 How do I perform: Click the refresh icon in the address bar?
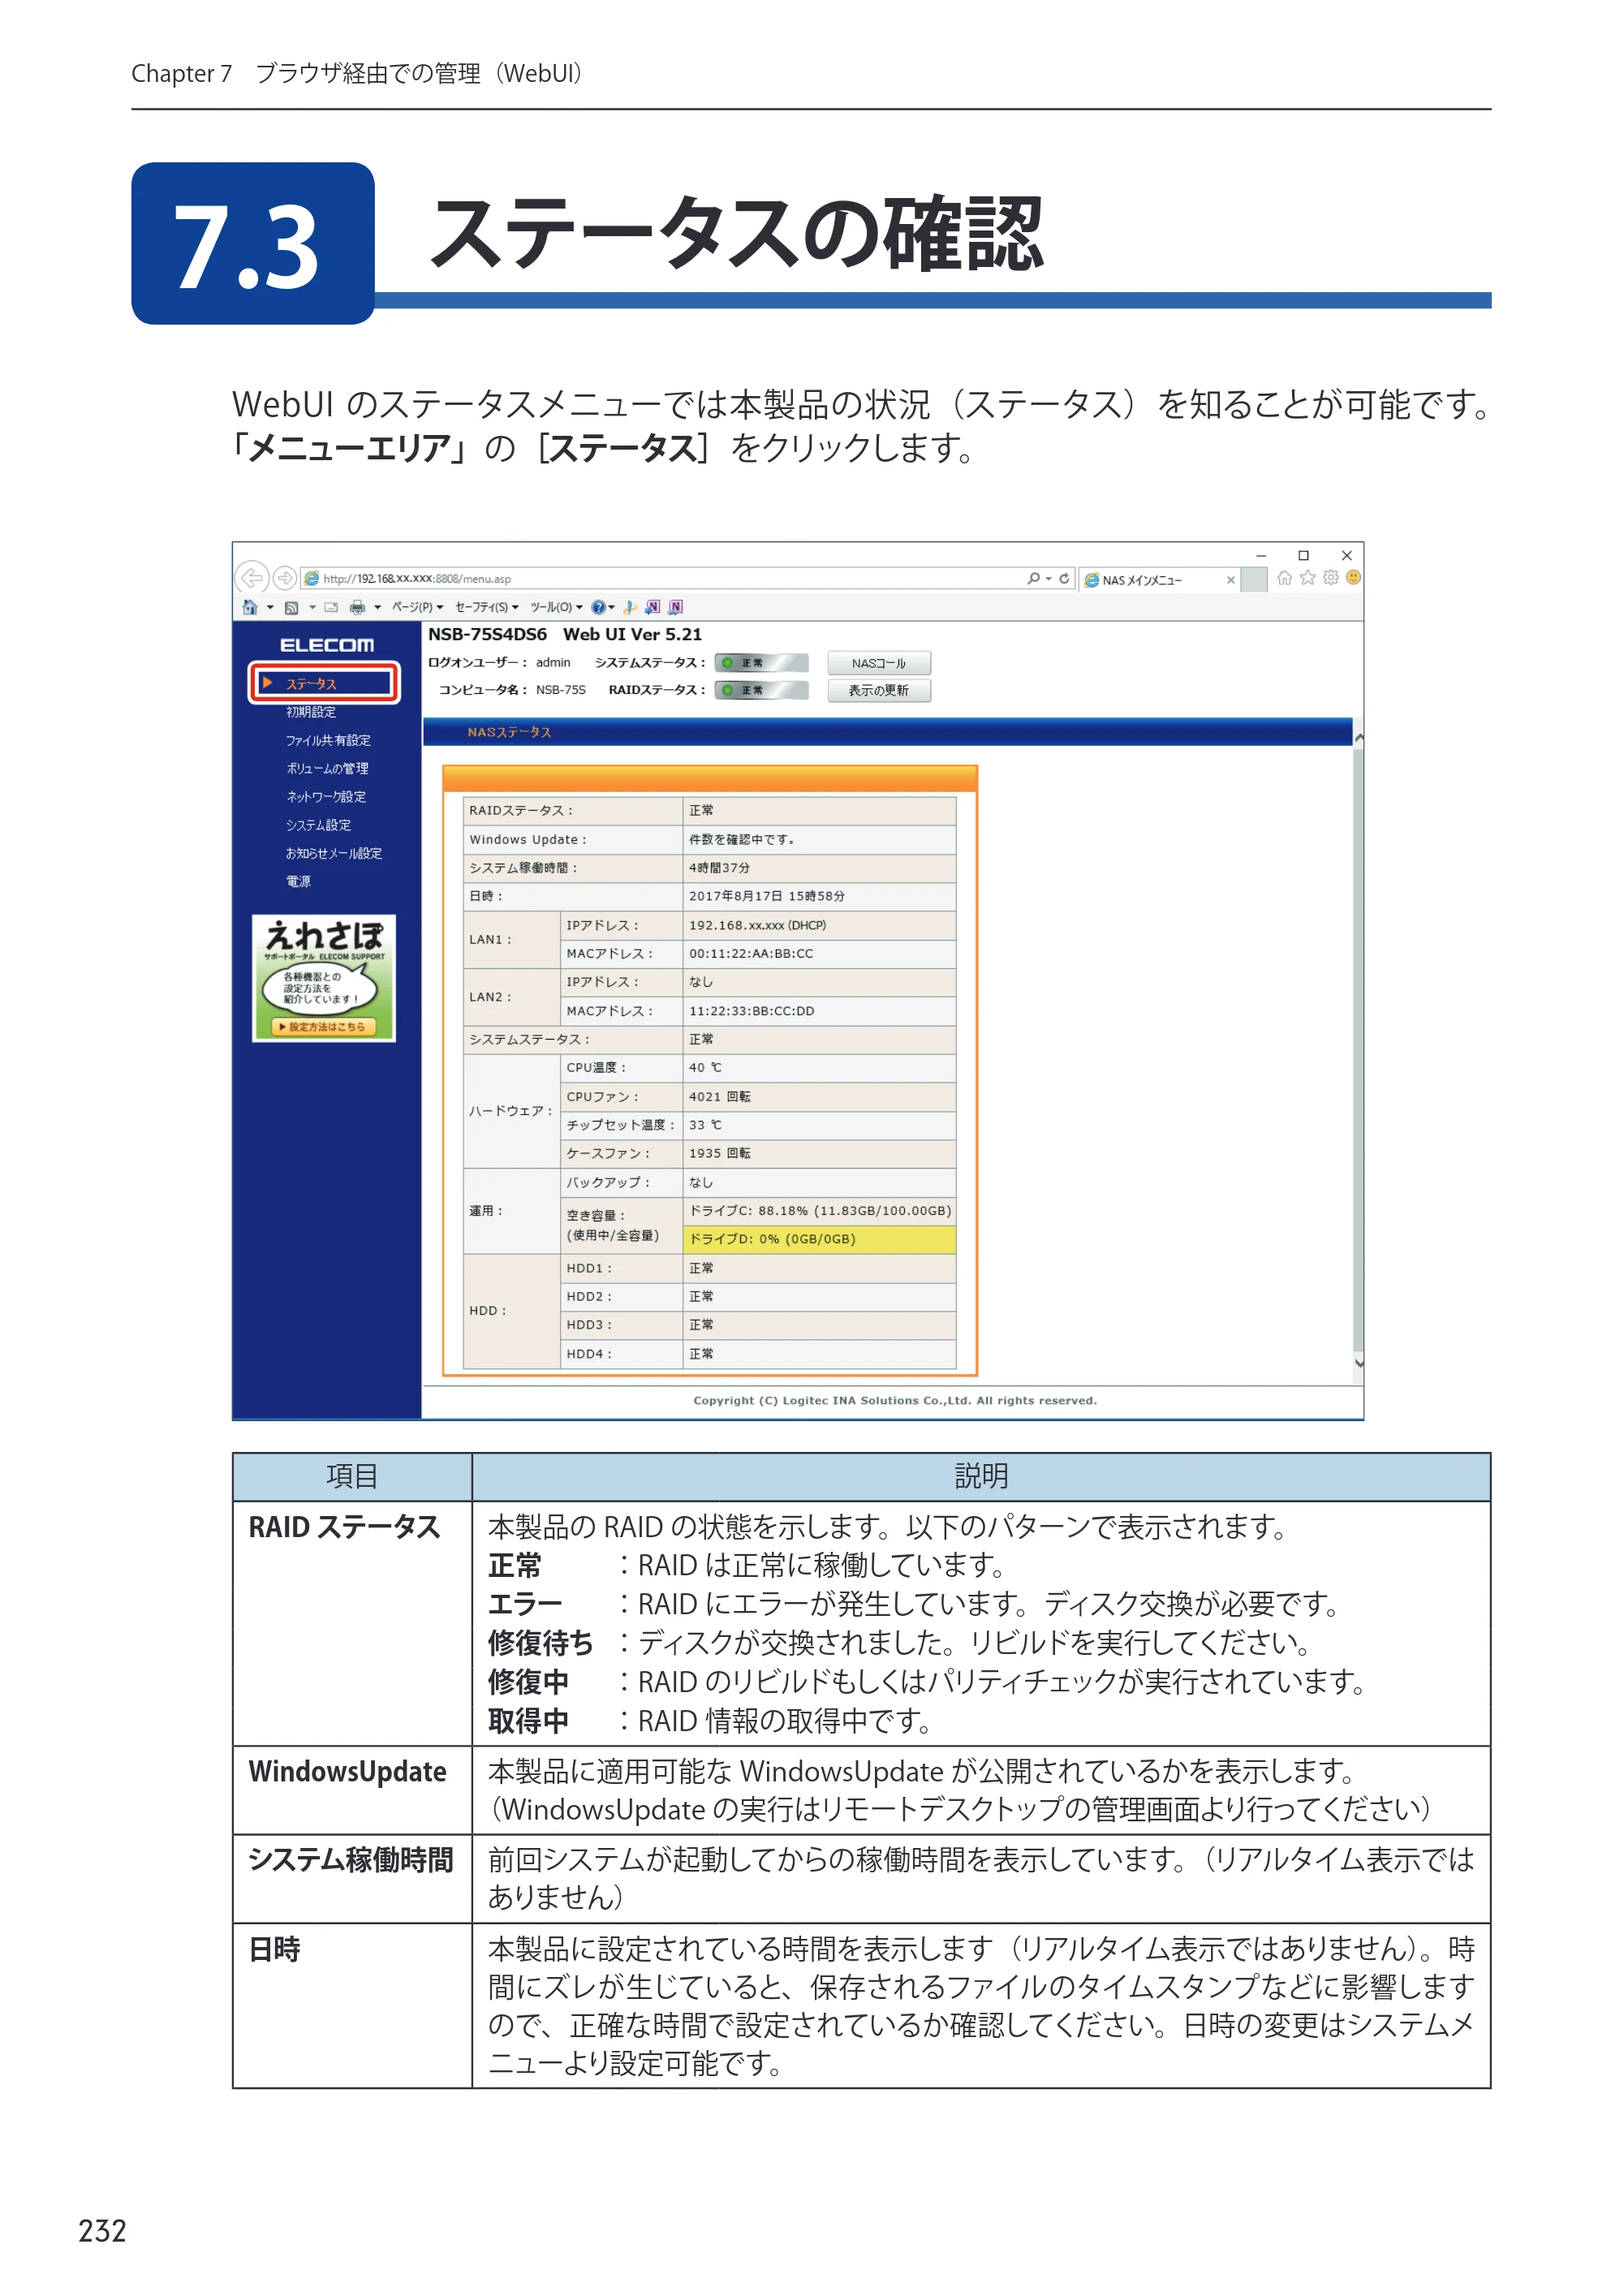1064,578
